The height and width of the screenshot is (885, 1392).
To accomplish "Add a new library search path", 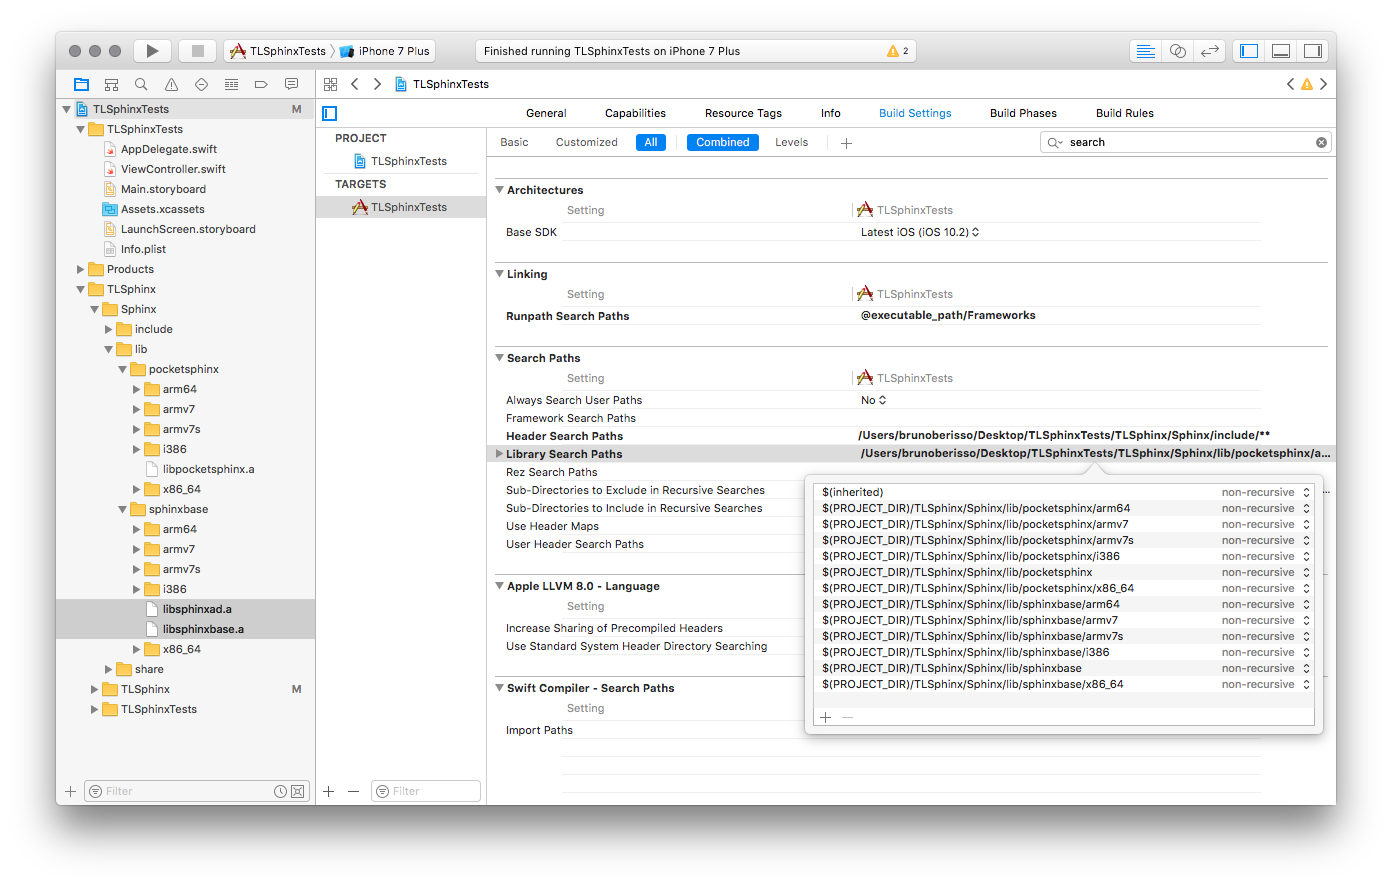I will 826,717.
